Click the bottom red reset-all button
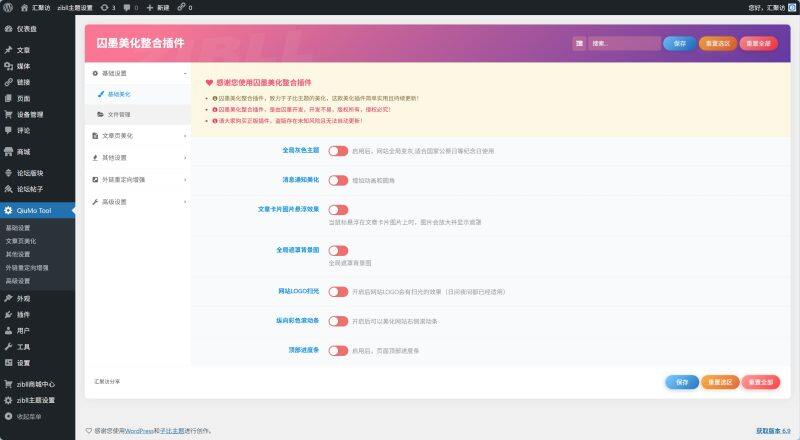Screen dimensions: 800x440 click(761, 382)
